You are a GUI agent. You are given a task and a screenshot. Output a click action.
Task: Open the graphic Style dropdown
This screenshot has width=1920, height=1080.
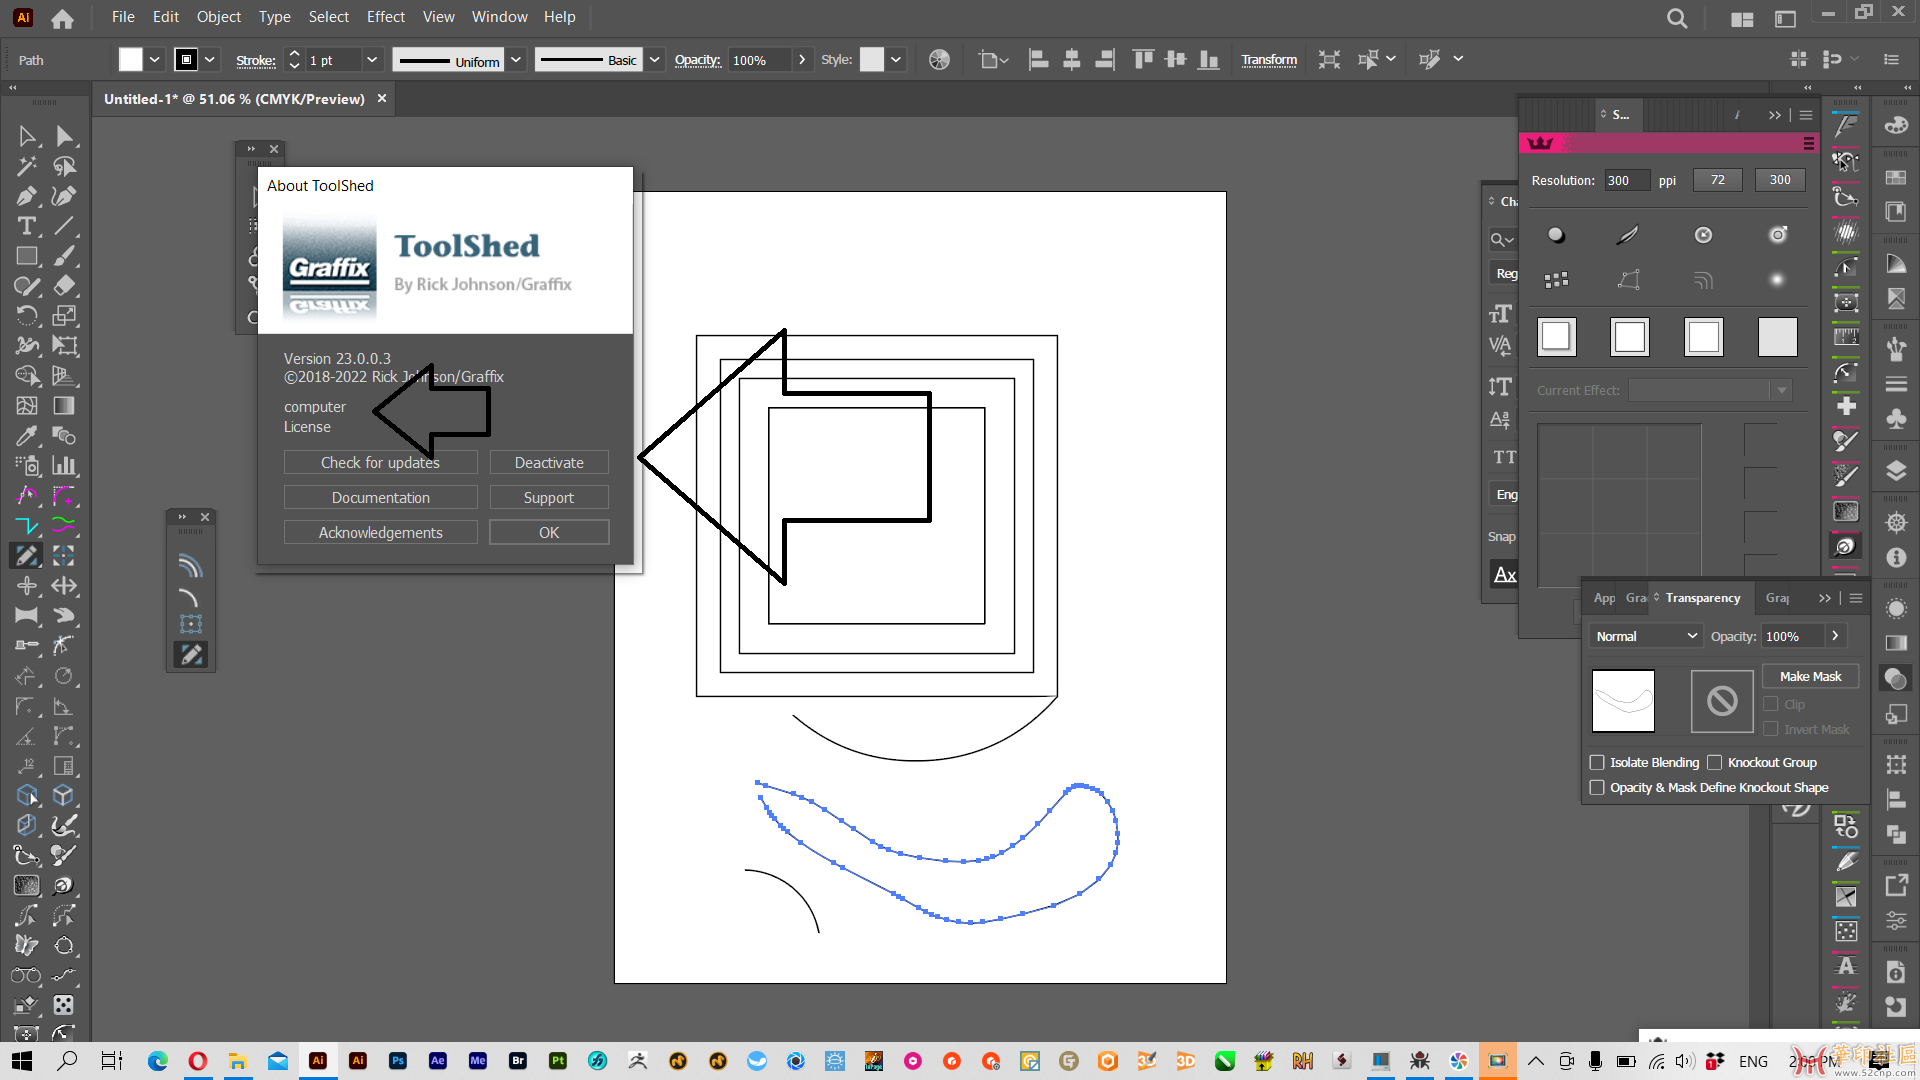click(896, 60)
